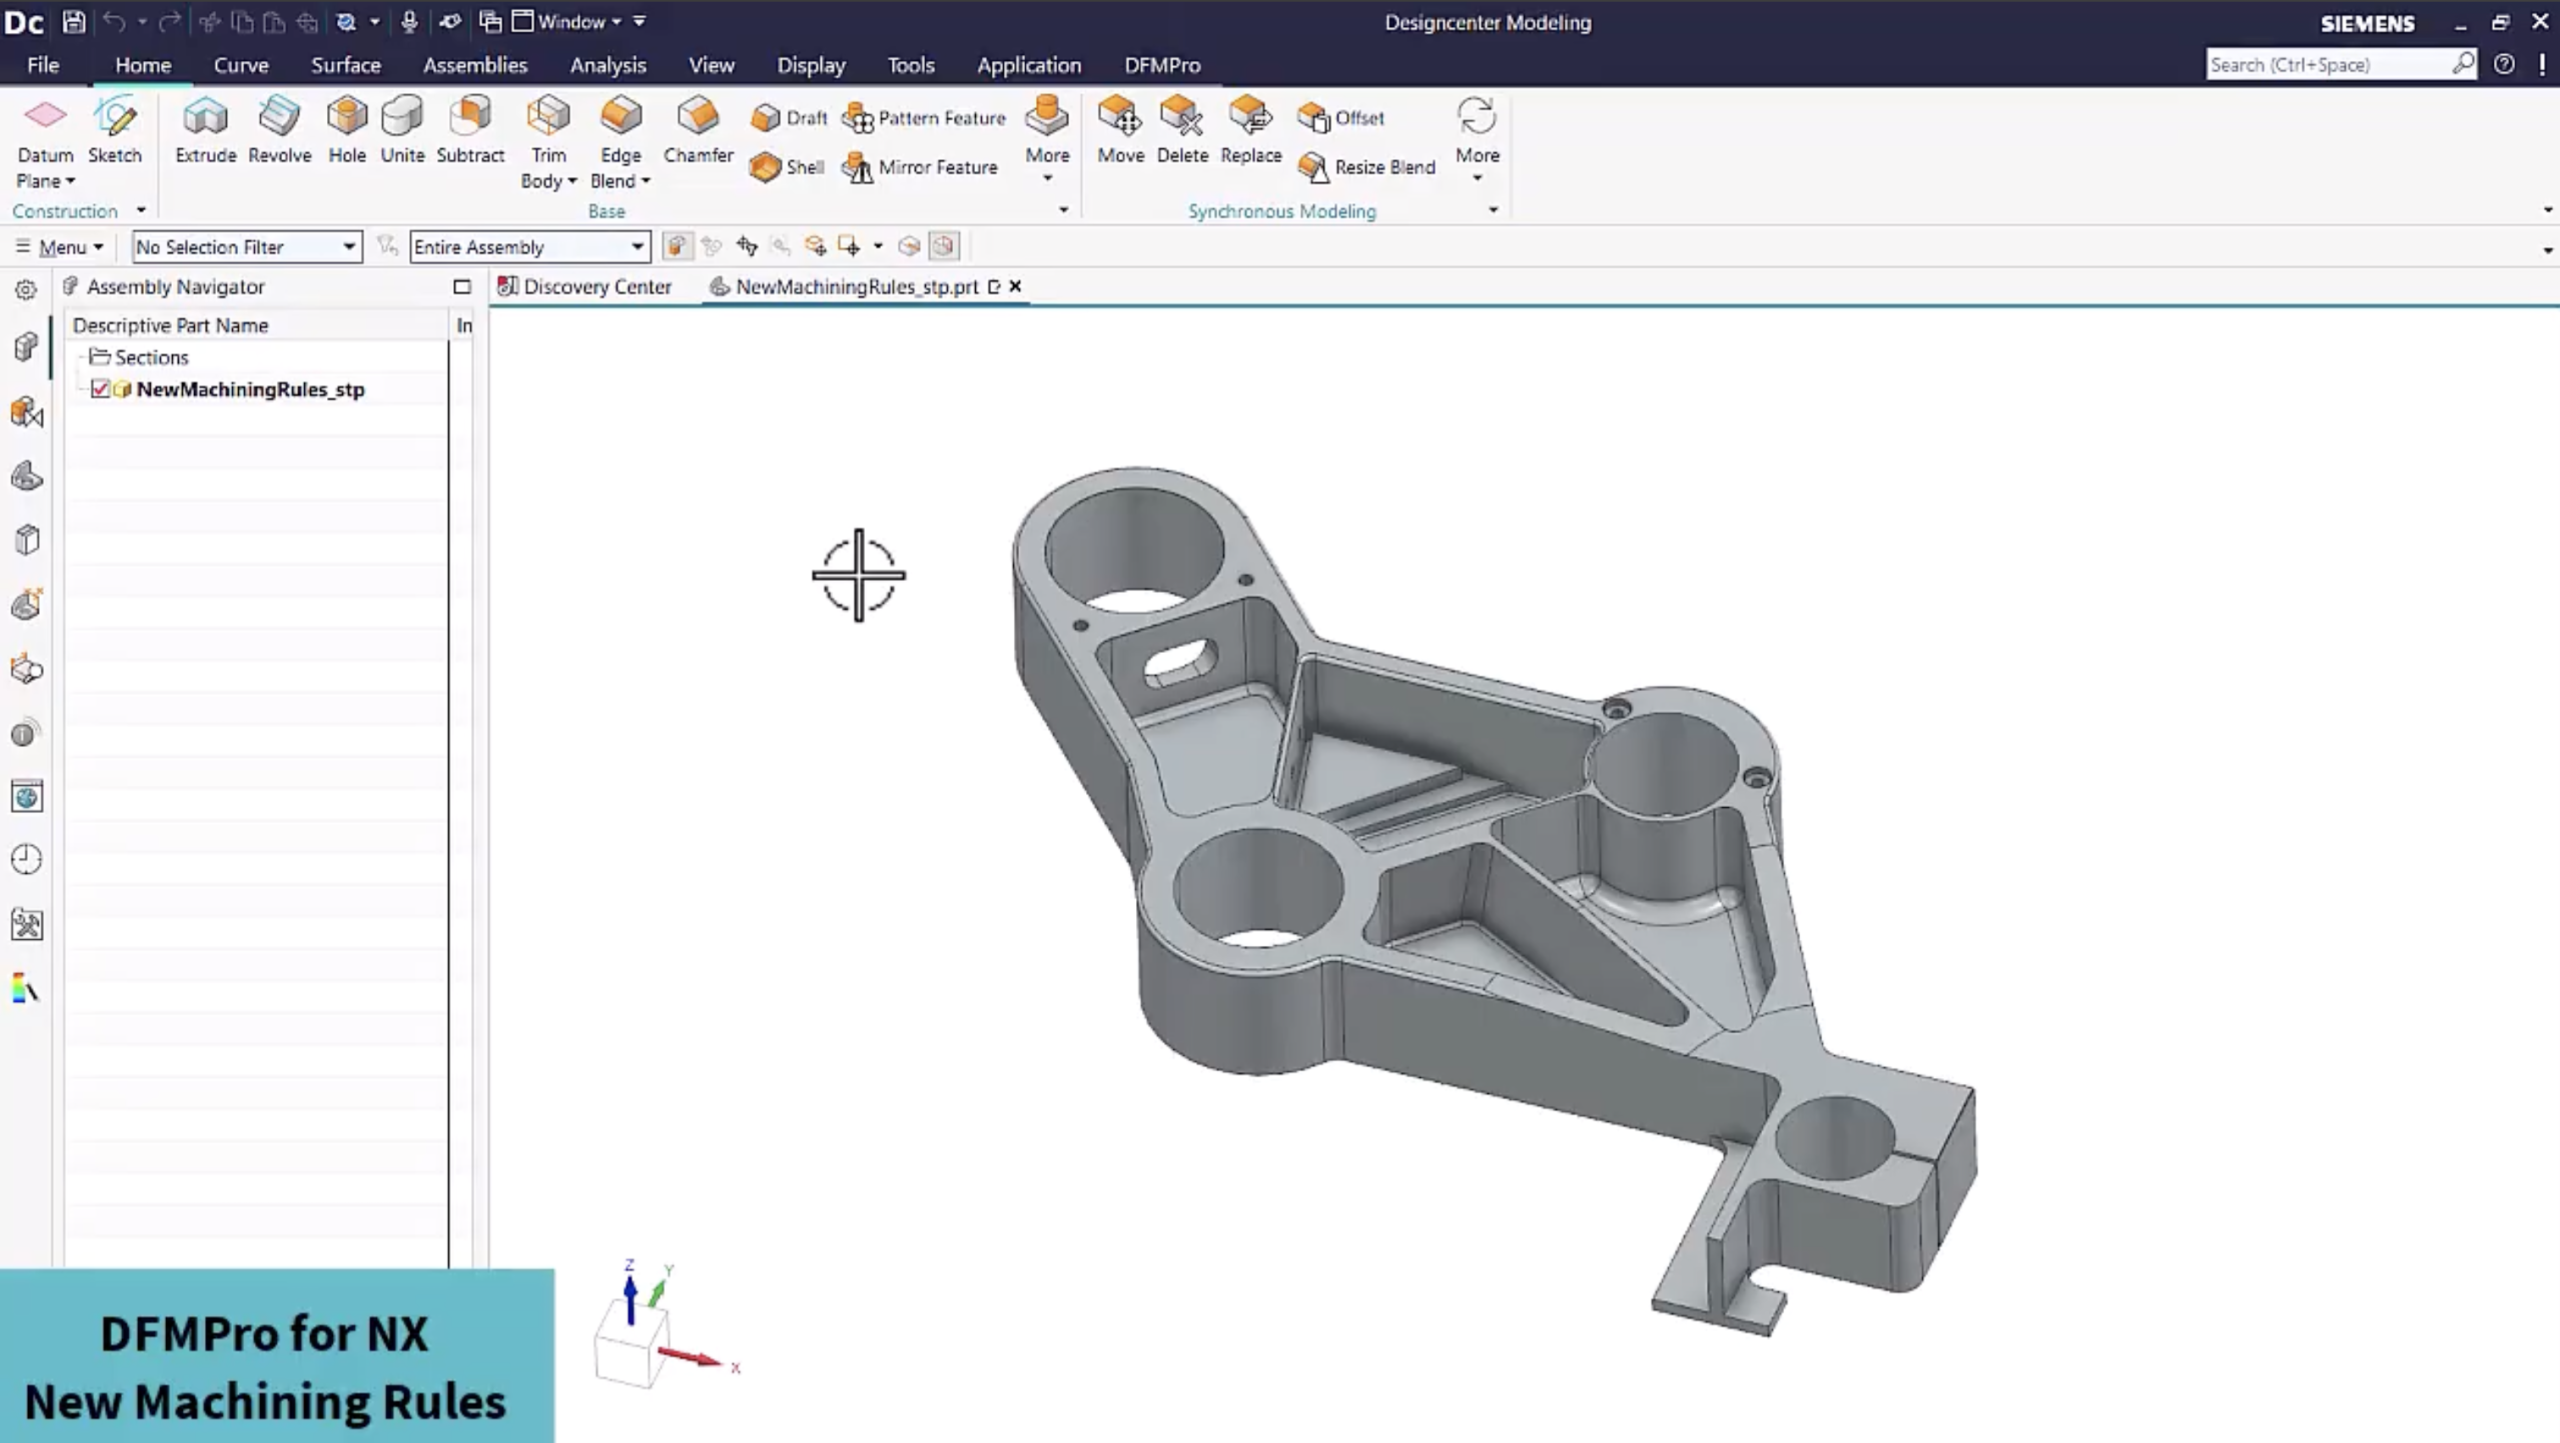Click the Undo arrow icon

(x=114, y=21)
